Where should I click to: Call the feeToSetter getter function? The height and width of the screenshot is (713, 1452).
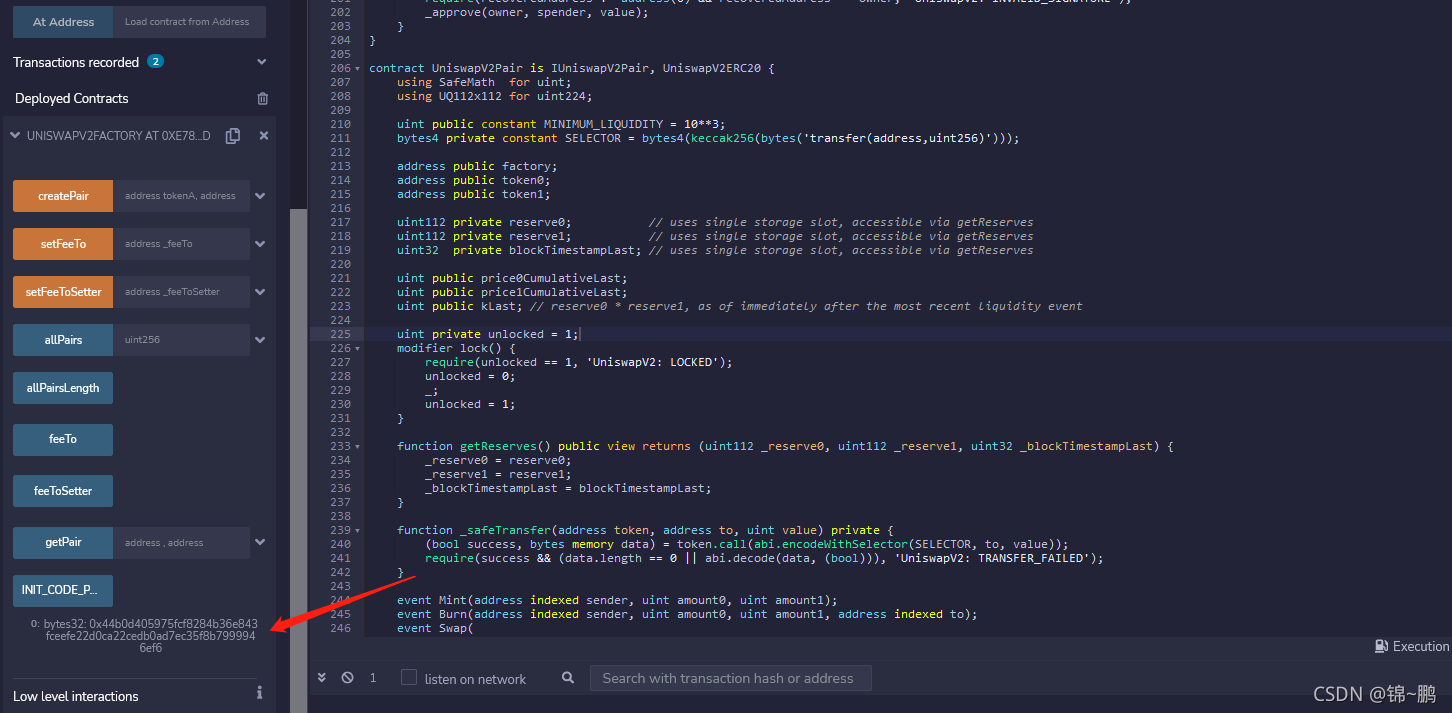(63, 491)
